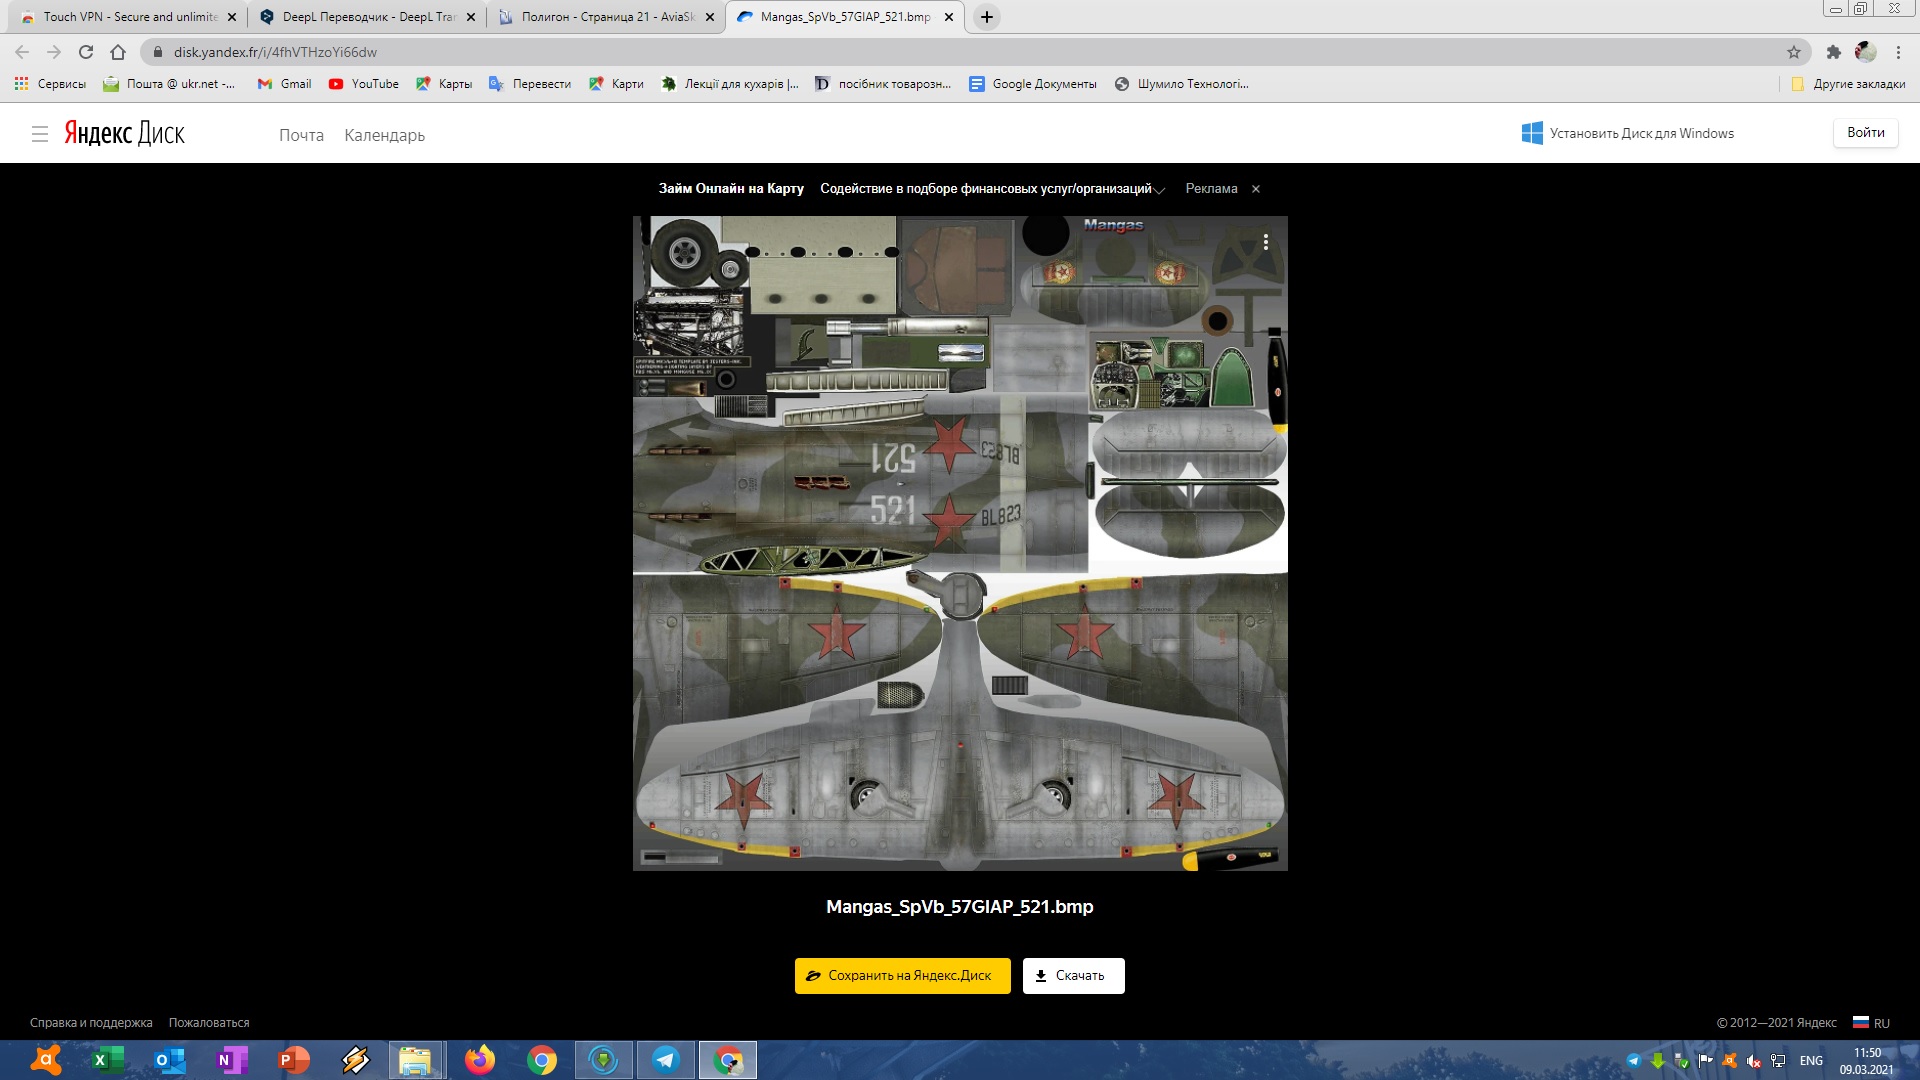Open Avast from the taskbar
Screen dimensions: 1920x1080
pos(46,1060)
